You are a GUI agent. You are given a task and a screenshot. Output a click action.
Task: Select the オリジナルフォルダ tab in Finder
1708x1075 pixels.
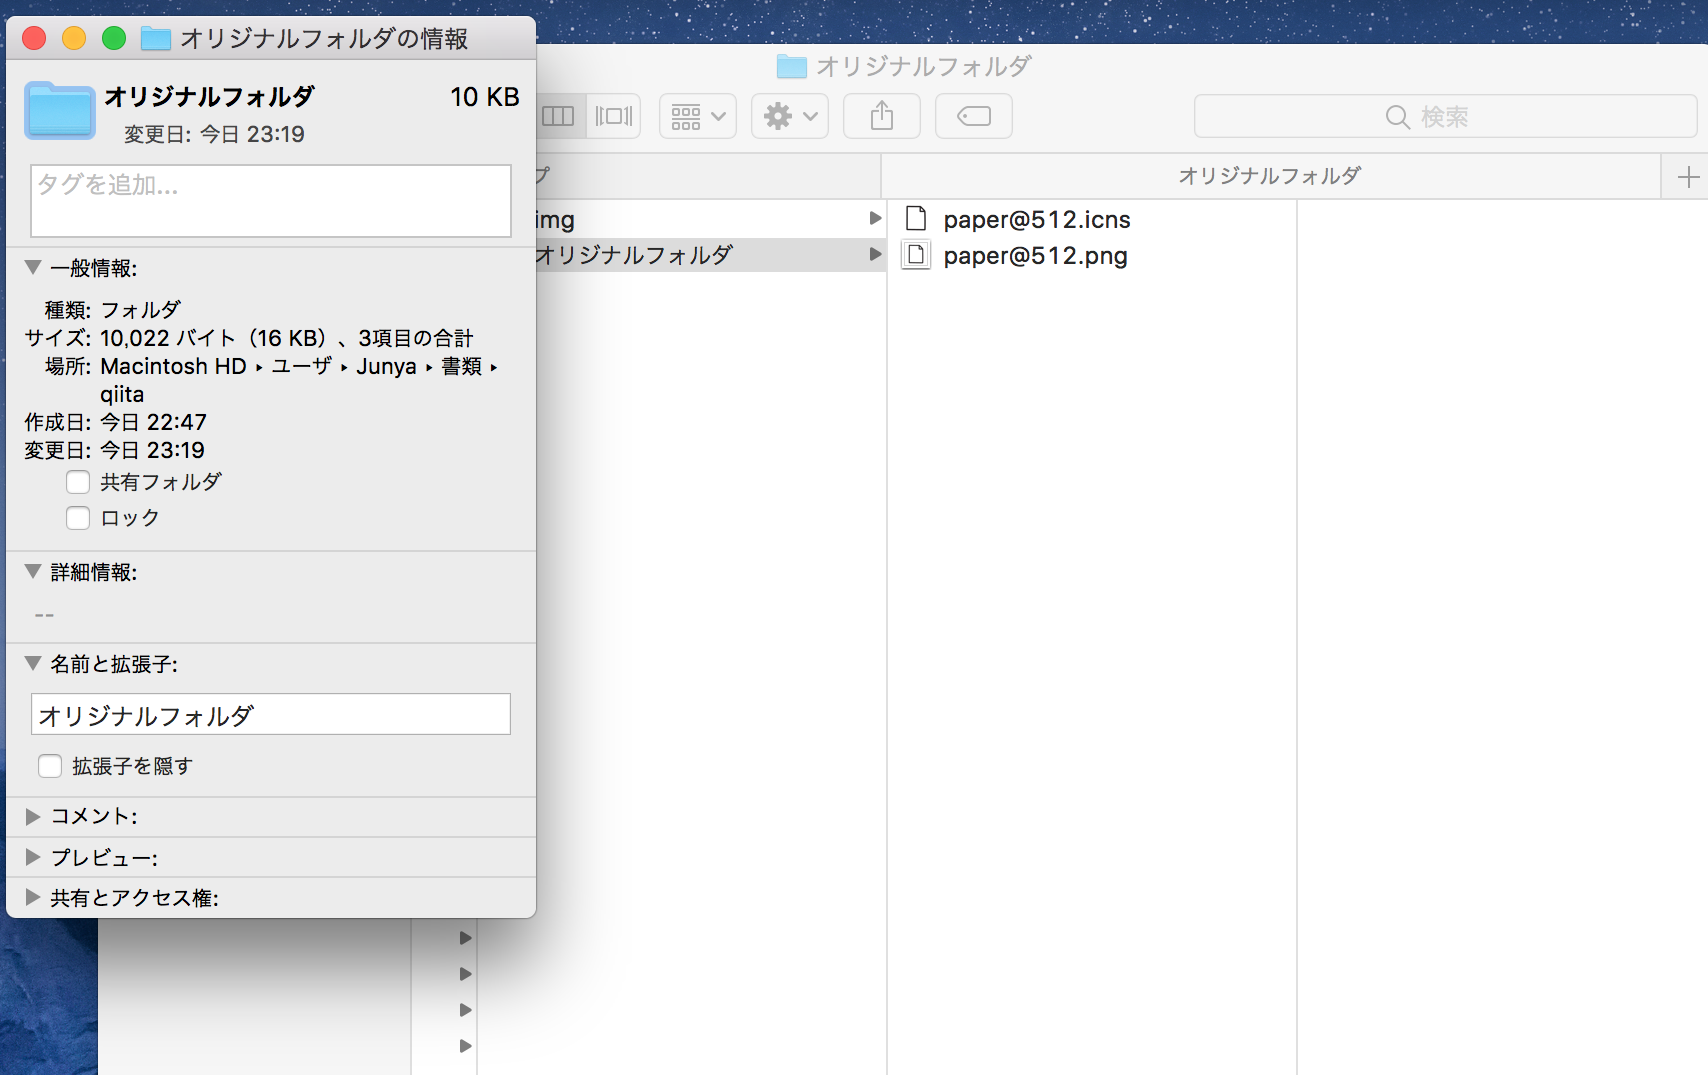click(1270, 176)
